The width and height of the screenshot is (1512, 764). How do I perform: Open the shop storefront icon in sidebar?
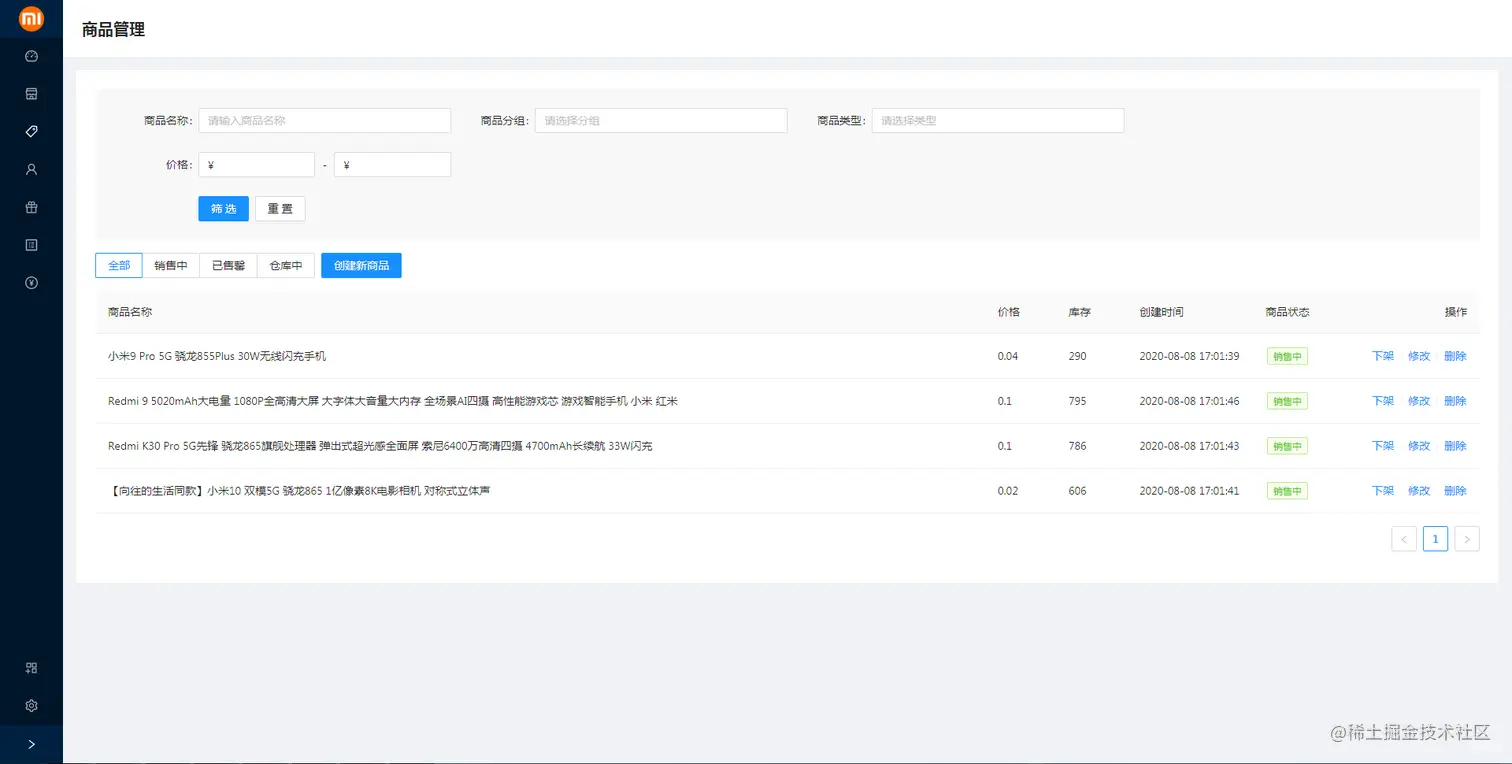tap(31, 94)
